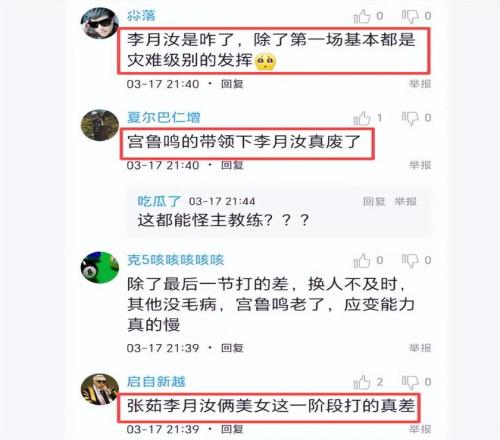Image resolution: width=500 pixels, height=440 pixels.
Task: Open the username link 克5咳咳咳咳咳
Action: tap(175, 260)
